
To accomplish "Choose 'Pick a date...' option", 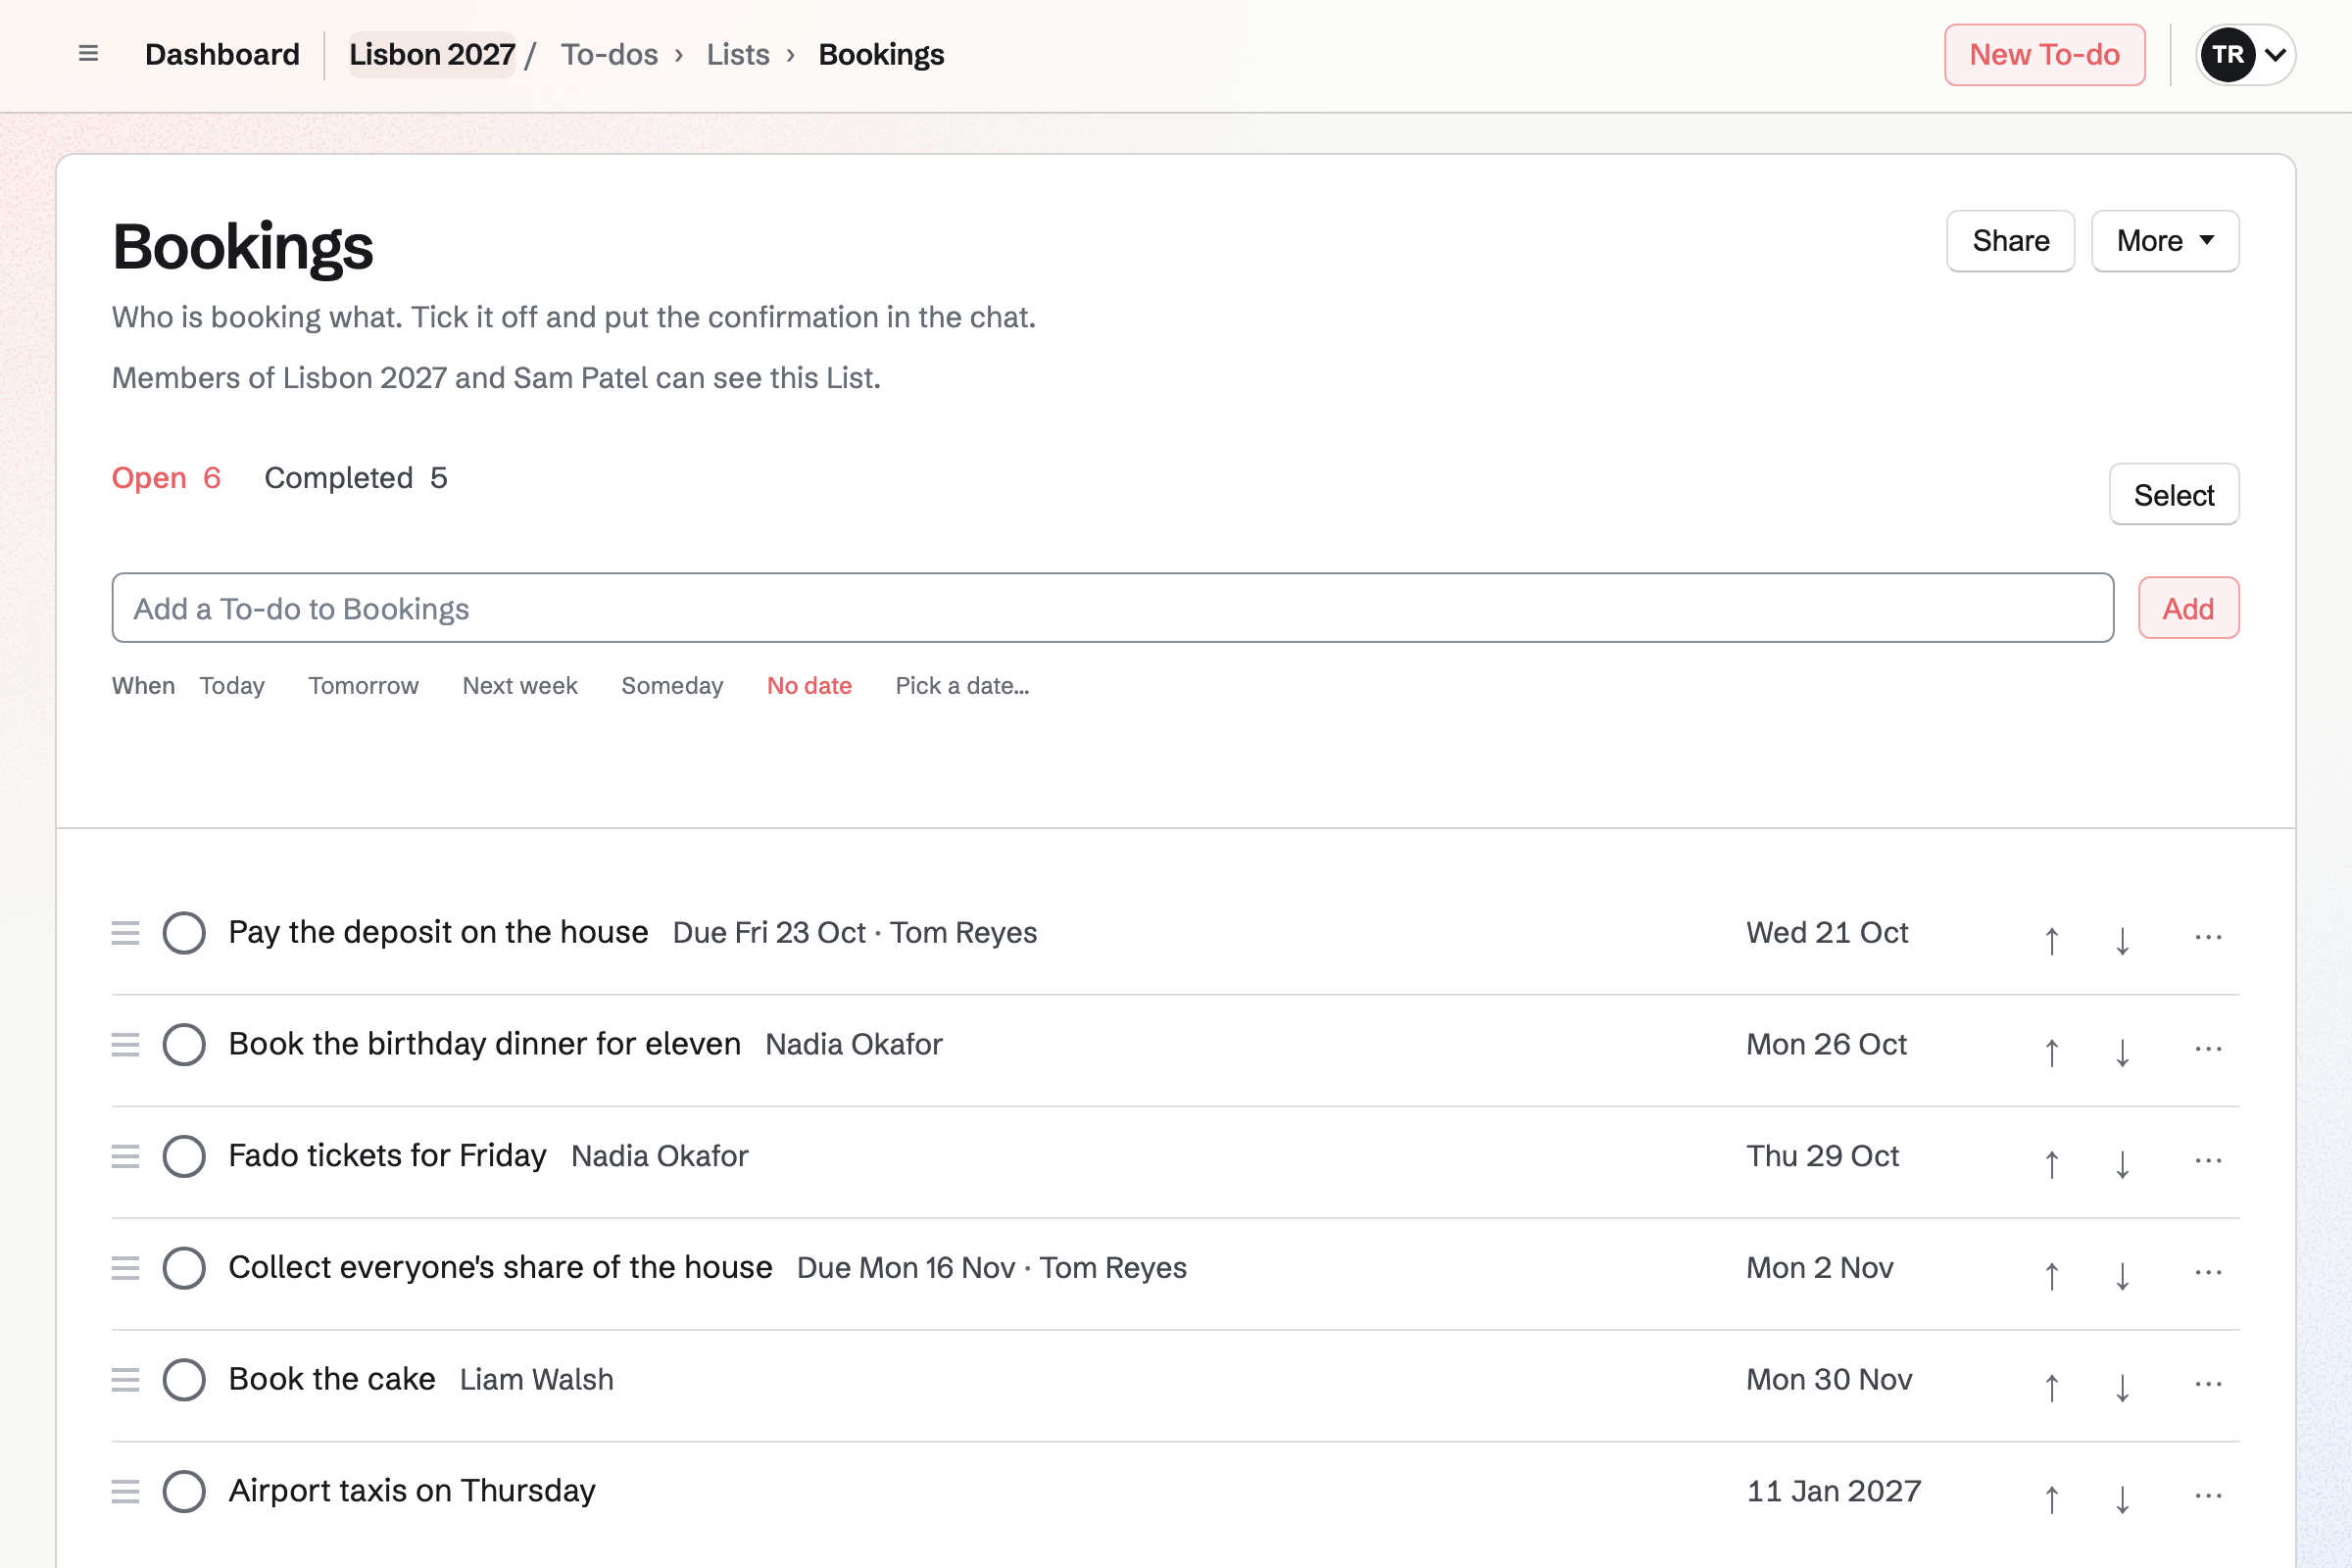I will point(962,686).
